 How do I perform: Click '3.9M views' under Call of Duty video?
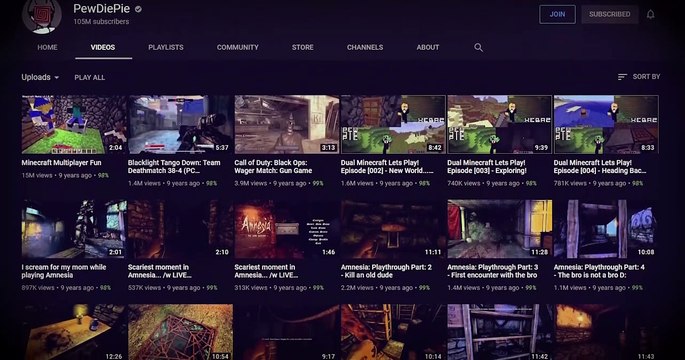click(x=251, y=183)
